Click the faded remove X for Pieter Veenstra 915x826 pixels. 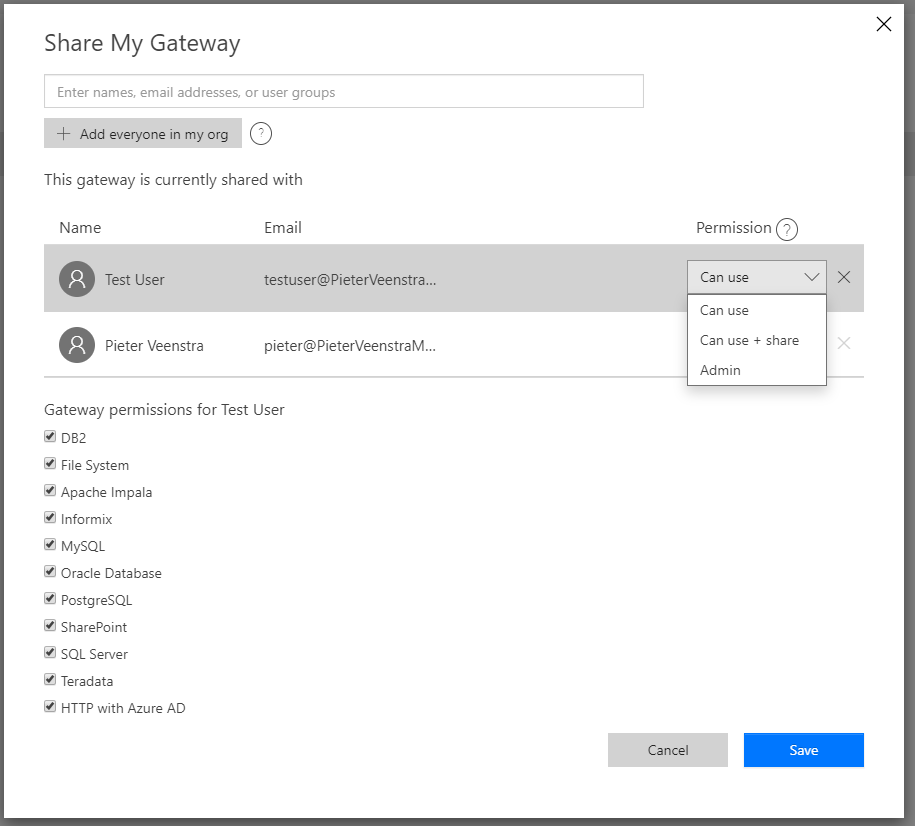[844, 343]
